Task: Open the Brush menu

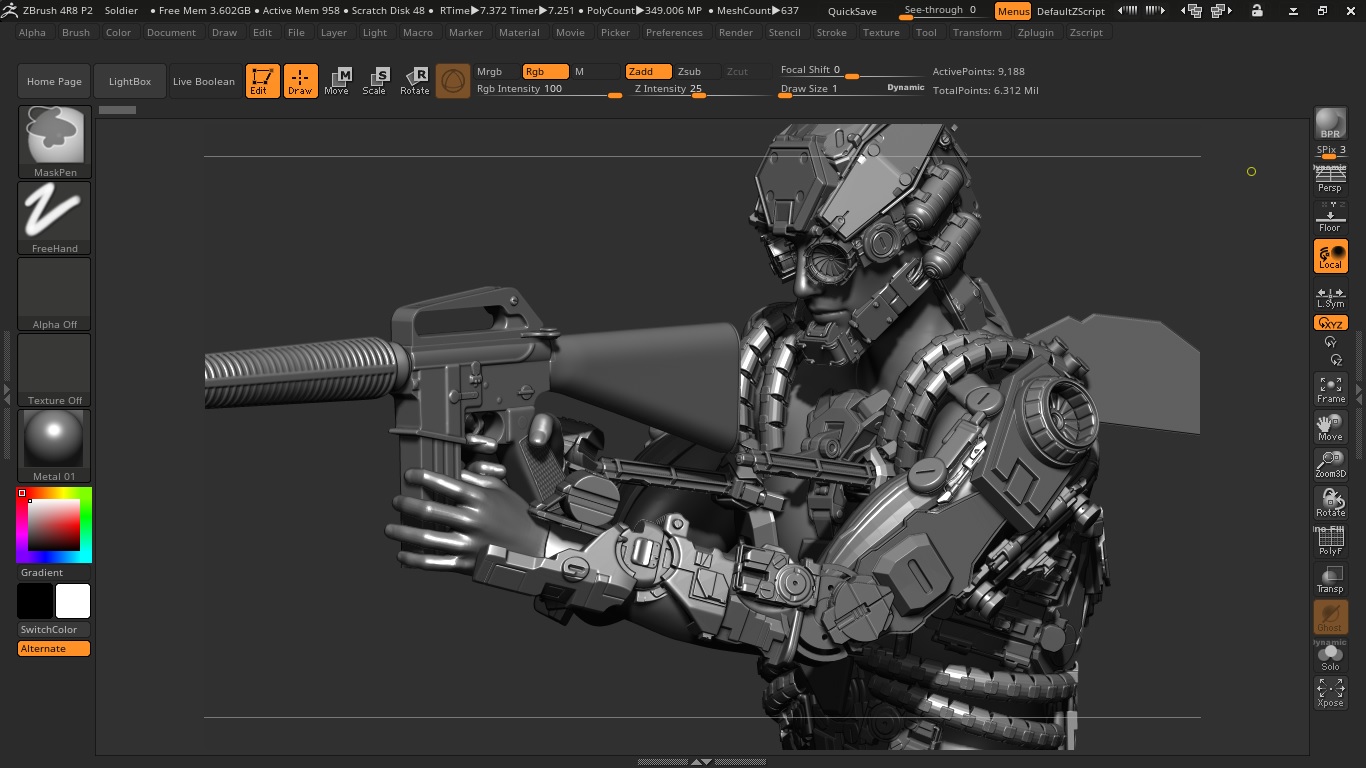Action: pos(76,32)
